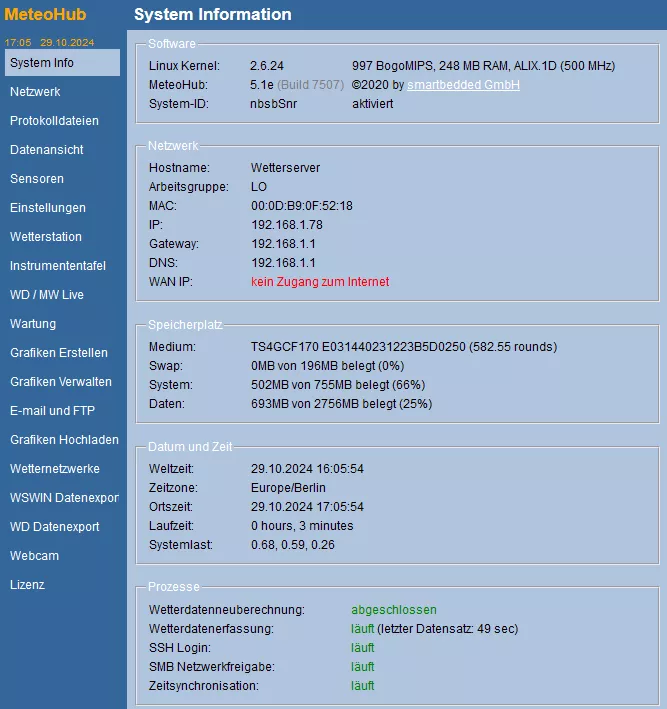Click IP address 192.168.1.78
This screenshot has width=667, height=709.
click(x=287, y=225)
